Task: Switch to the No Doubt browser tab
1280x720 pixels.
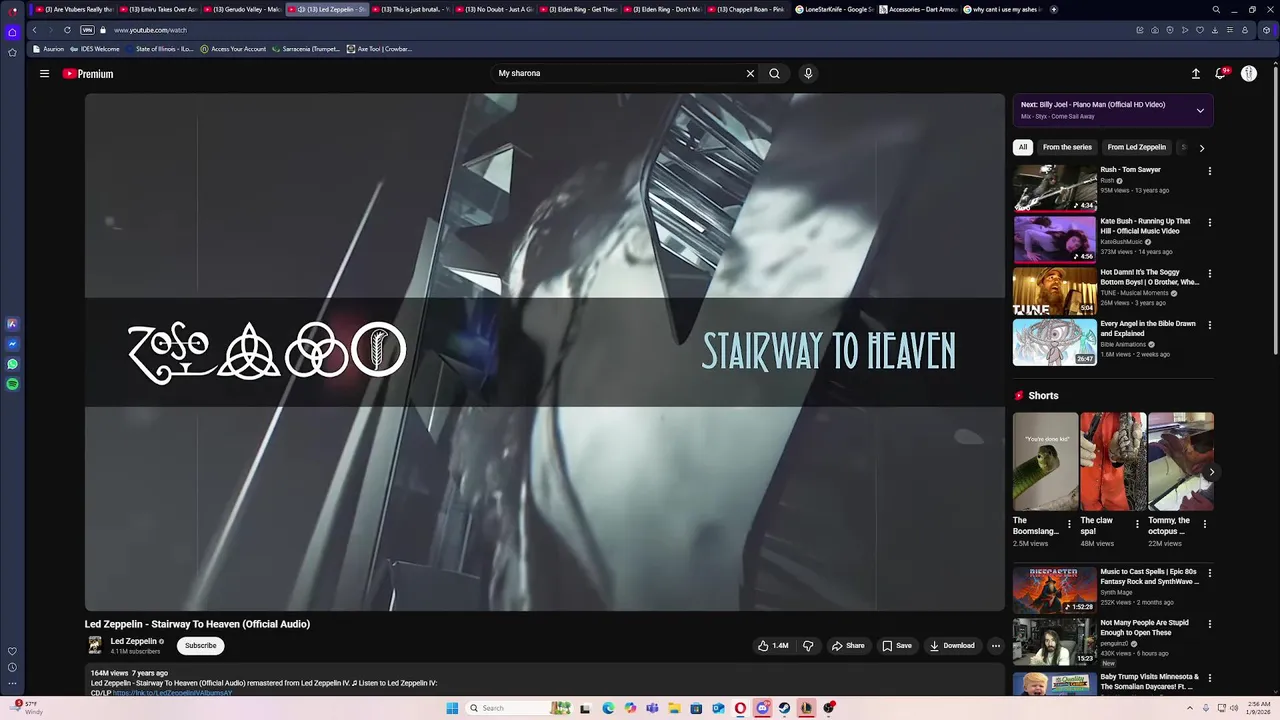Action: [494, 9]
